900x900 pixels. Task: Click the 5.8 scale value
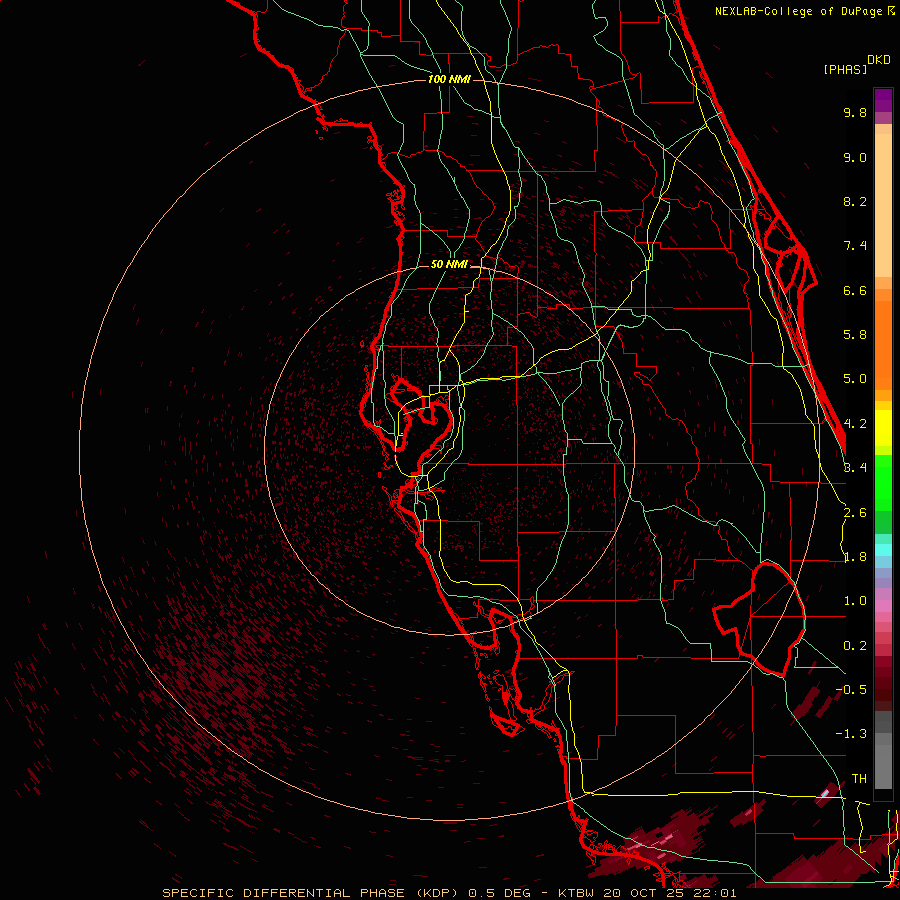[855, 335]
